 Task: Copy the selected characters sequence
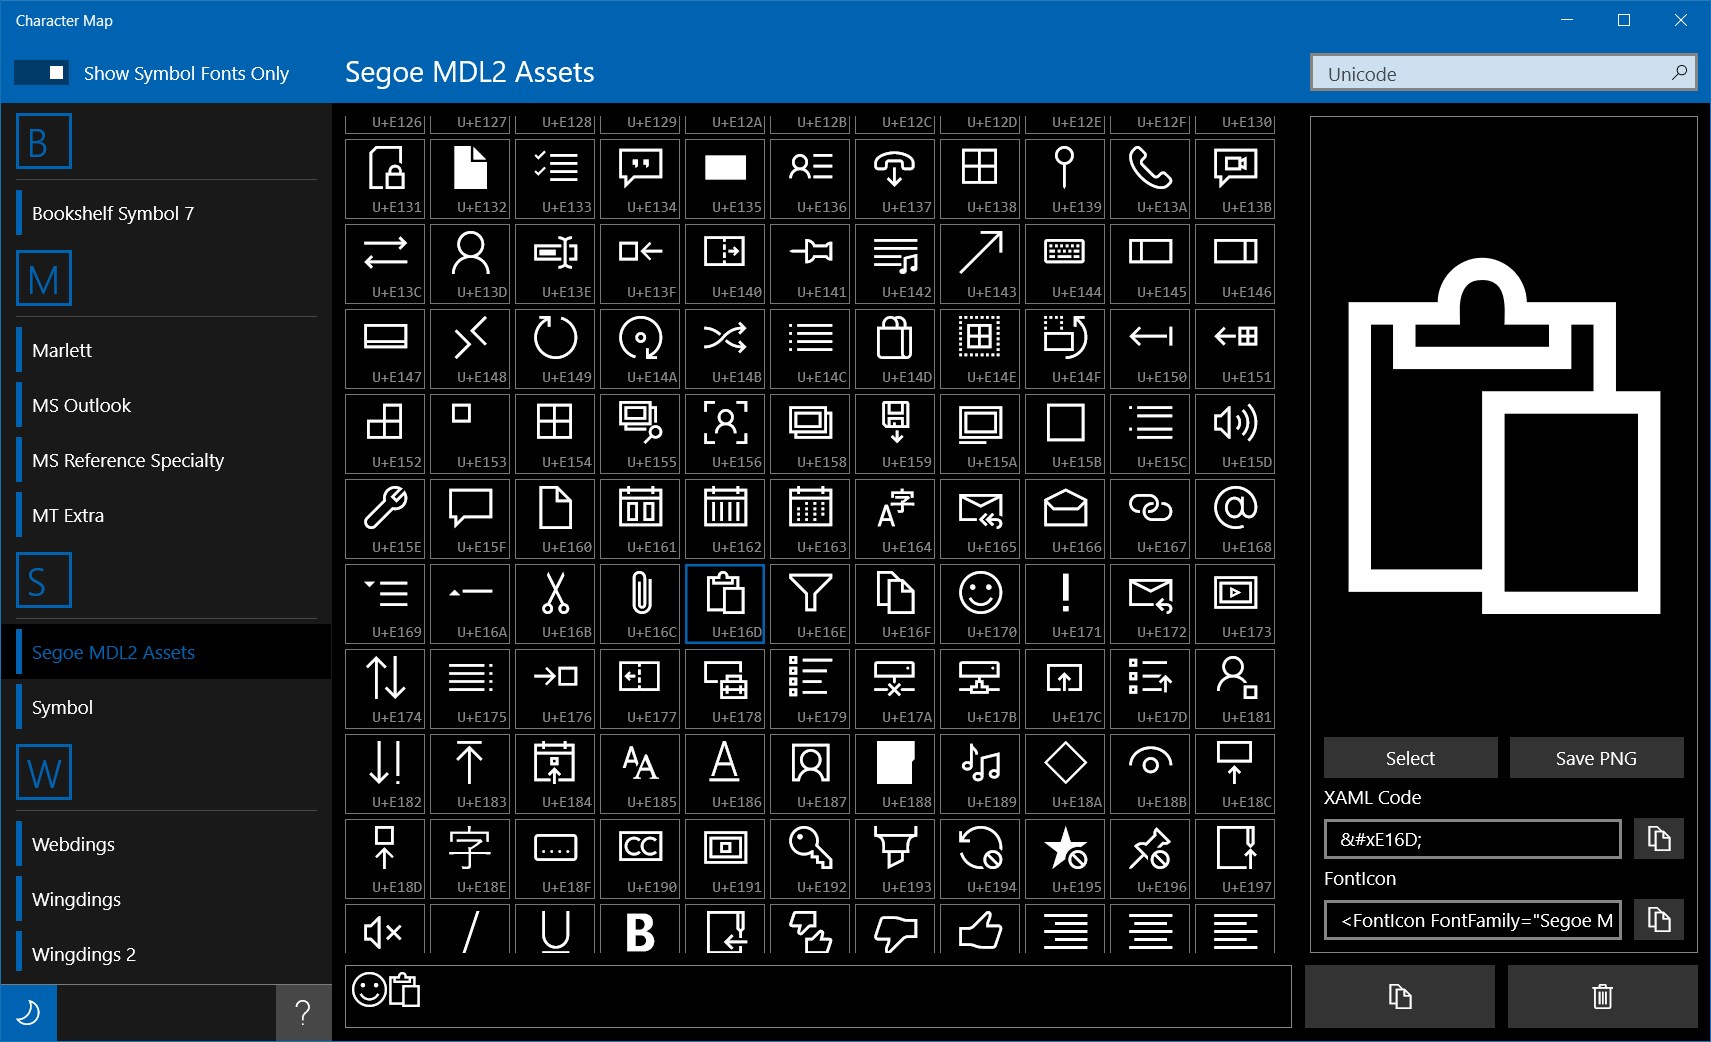click(1400, 996)
